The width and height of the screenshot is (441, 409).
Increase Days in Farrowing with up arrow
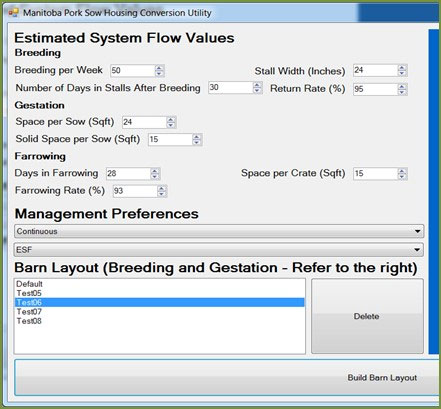155,171
